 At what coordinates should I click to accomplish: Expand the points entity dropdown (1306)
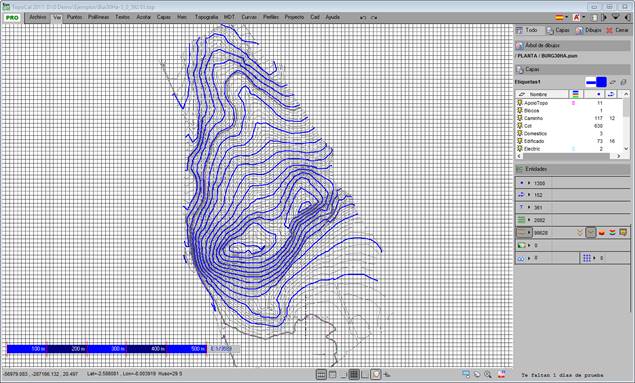coord(529,183)
